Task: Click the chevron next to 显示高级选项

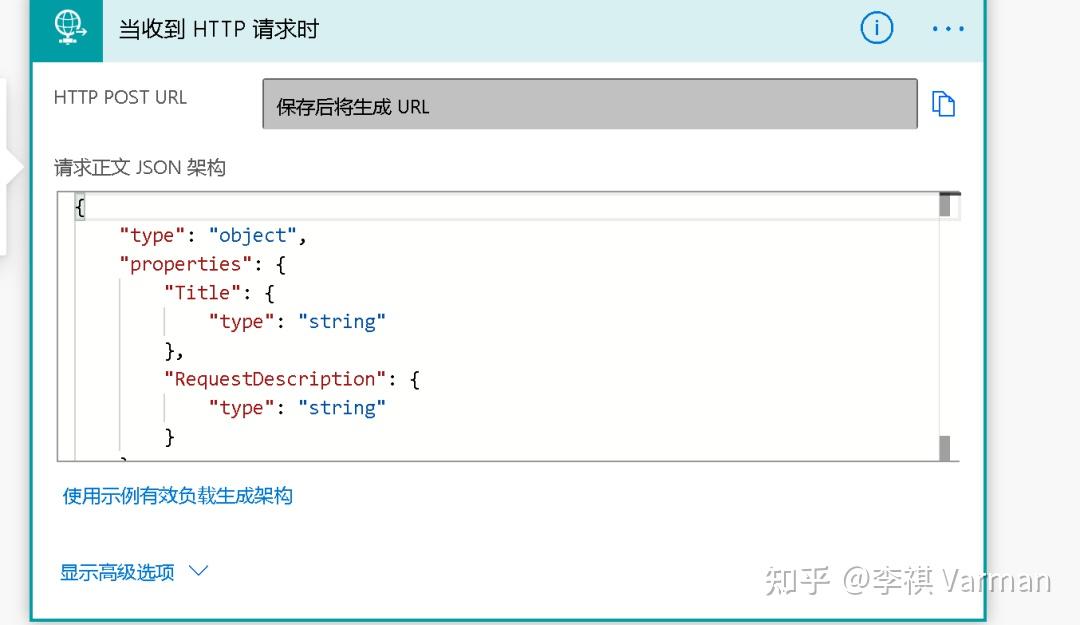Action: point(197,571)
